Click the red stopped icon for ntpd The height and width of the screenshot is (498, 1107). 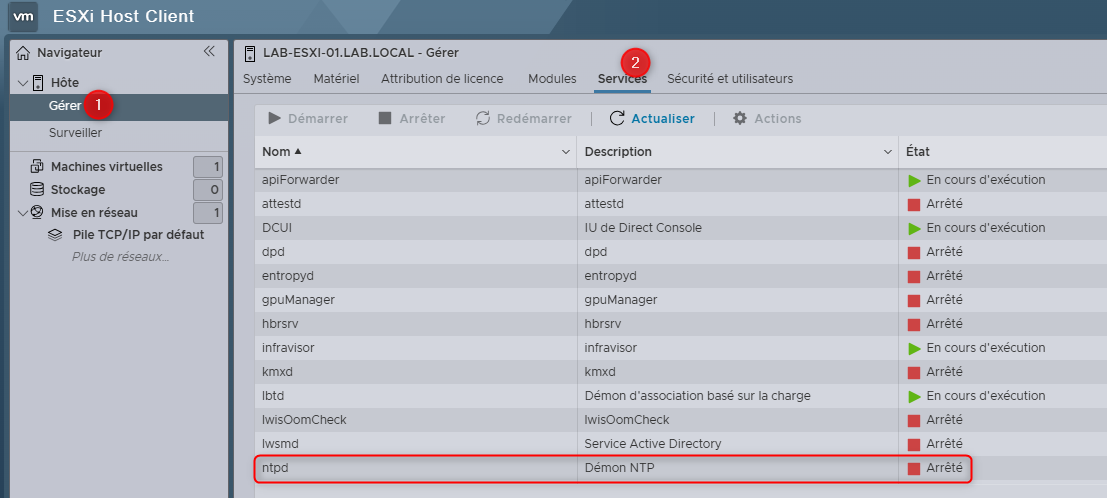pos(914,468)
